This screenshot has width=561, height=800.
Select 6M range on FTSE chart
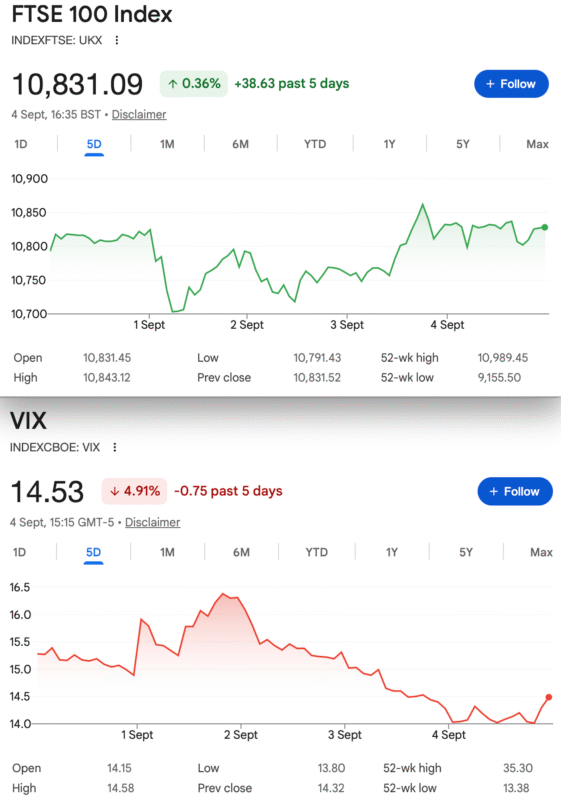[241, 144]
